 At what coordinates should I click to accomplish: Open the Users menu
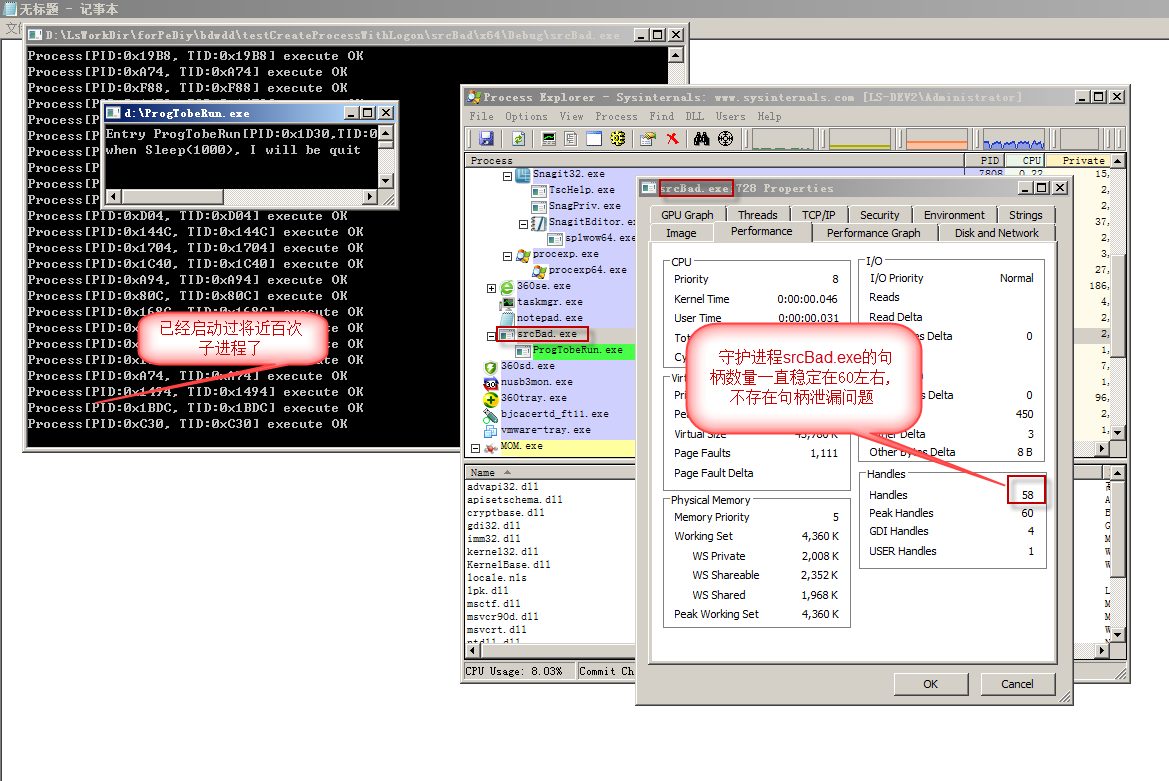tap(730, 116)
